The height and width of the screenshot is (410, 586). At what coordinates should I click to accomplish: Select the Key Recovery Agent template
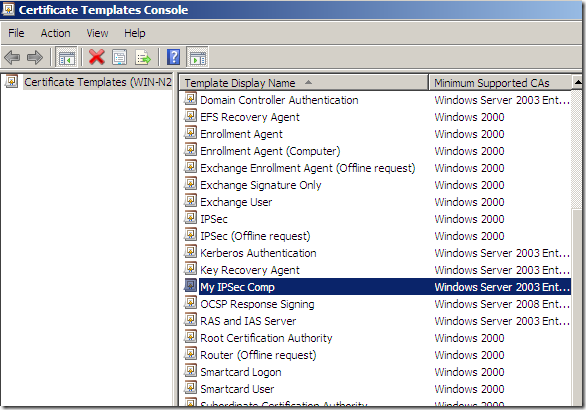250,270
